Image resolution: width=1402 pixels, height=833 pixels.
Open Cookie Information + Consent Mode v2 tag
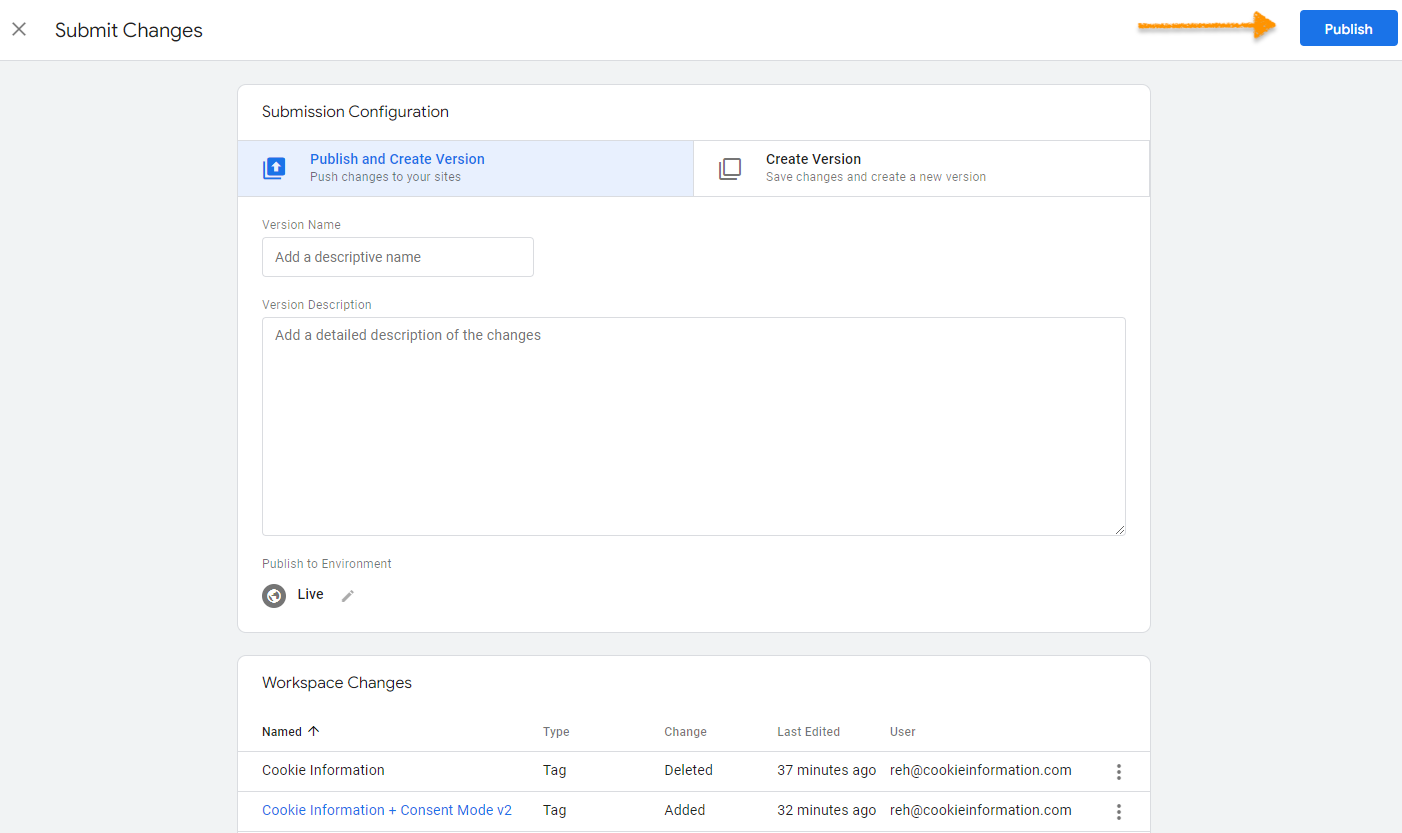coord(387,810)
